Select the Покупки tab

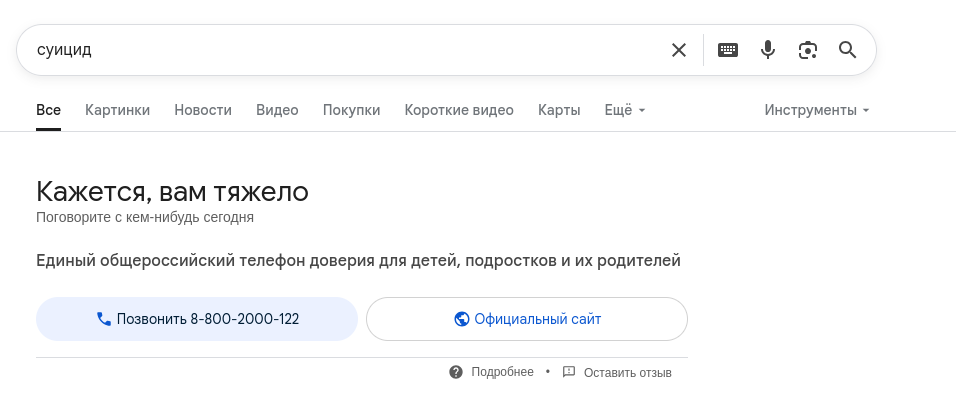point(352,110)
